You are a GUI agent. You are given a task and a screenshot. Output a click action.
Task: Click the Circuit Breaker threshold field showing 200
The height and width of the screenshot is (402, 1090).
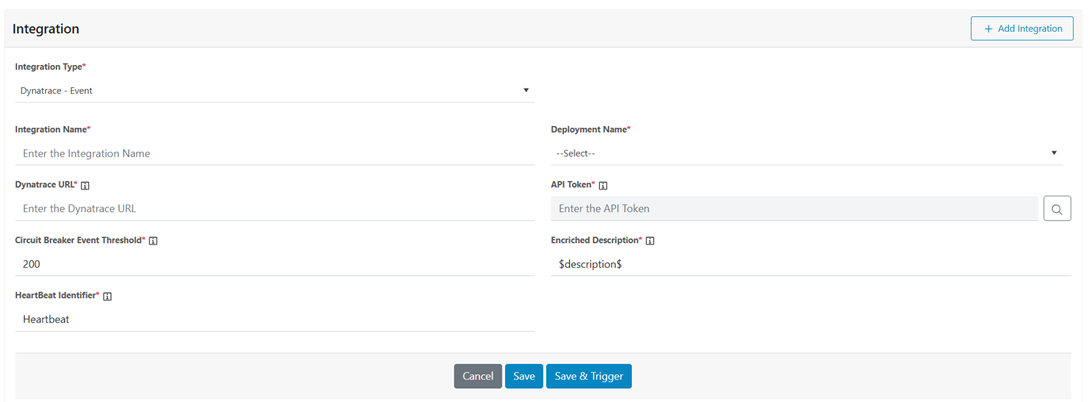(275, 264)
